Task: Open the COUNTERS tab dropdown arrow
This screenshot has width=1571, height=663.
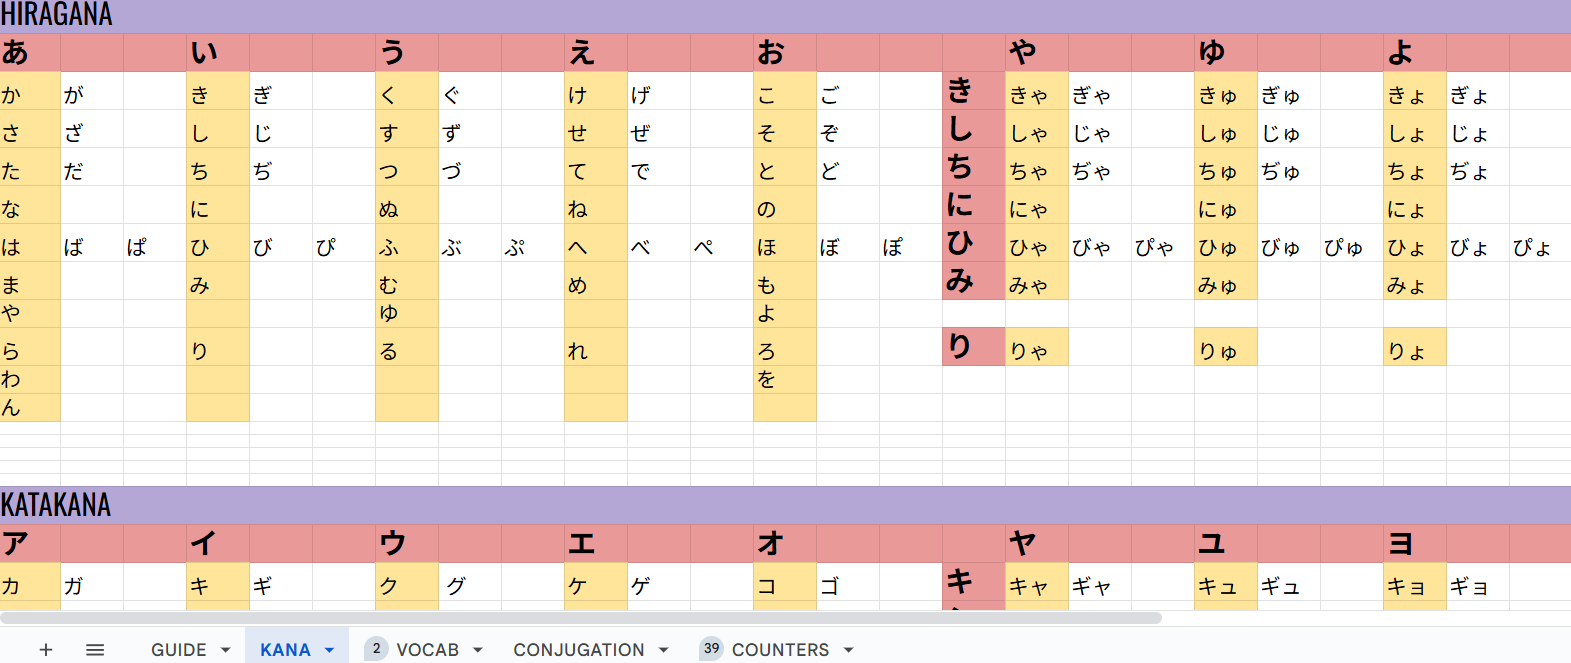Action: point(848,650)
